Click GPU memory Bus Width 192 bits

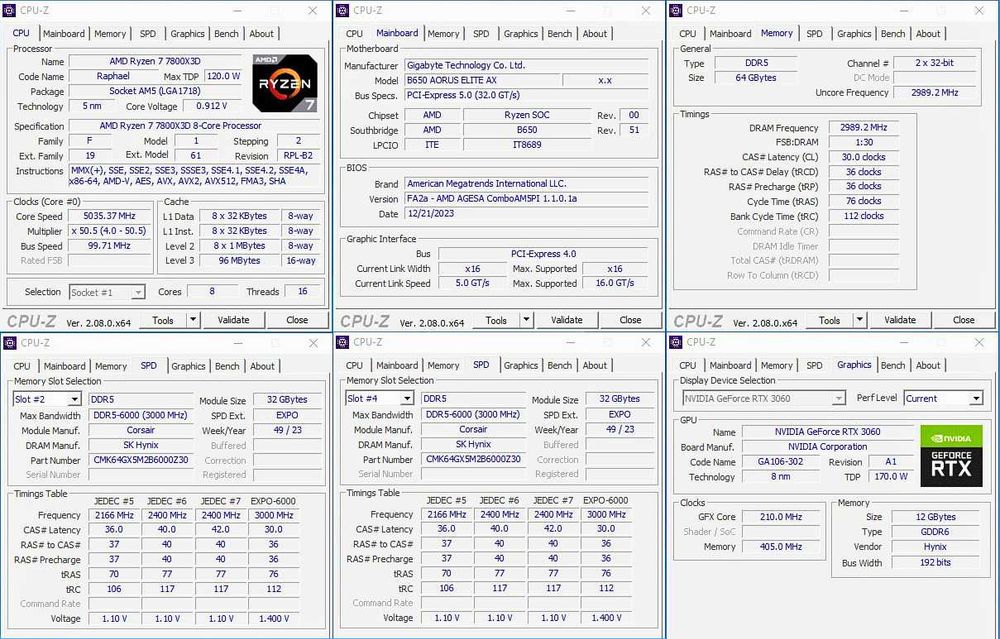(x=935, y=562)
